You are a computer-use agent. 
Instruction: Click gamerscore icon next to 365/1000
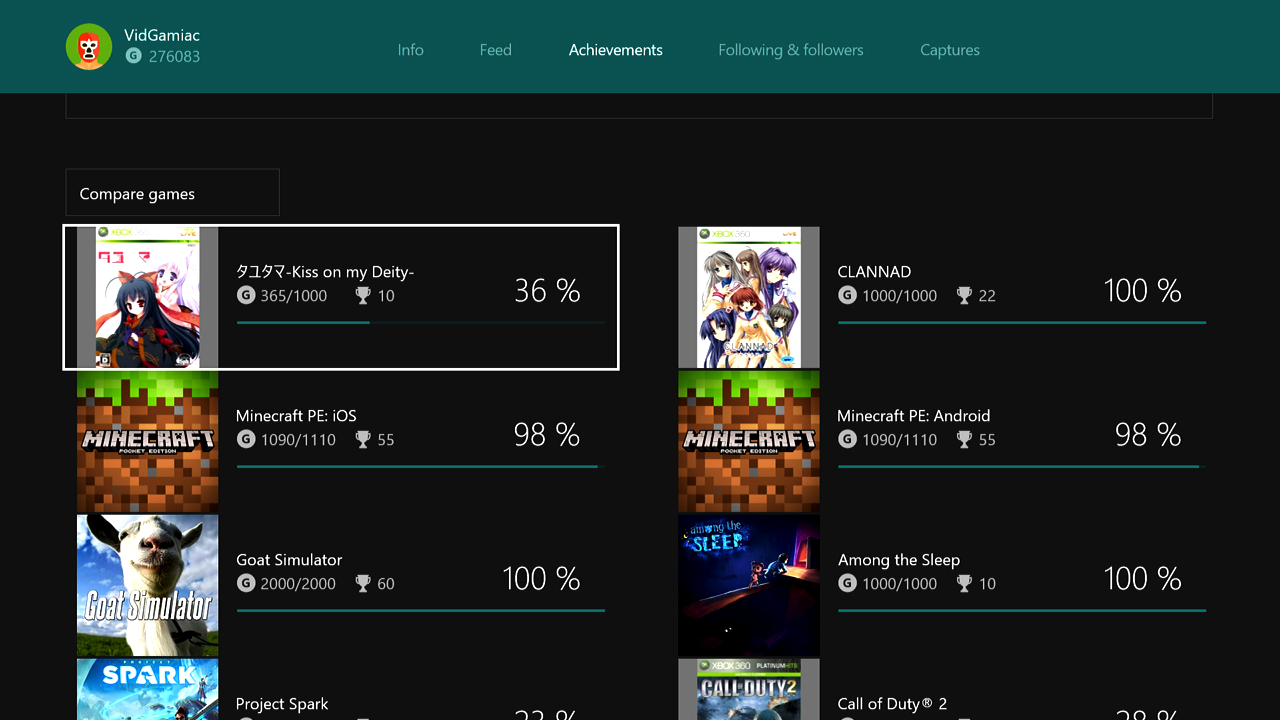click(246, 295)
